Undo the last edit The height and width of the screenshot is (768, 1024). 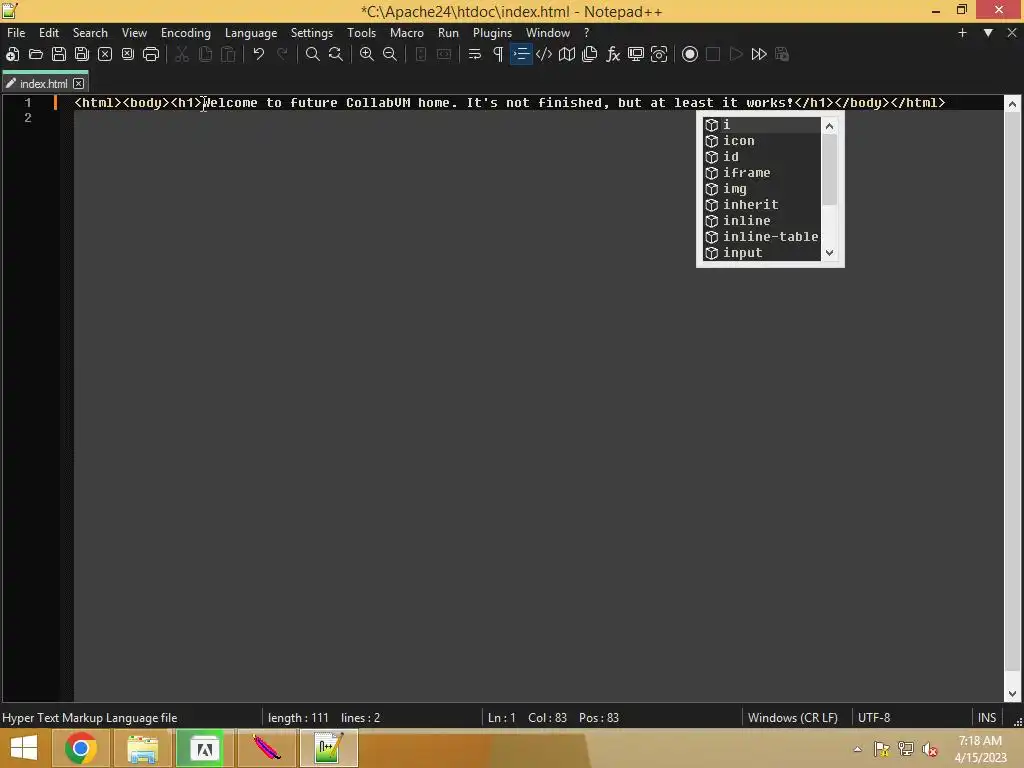click(259, 54)
